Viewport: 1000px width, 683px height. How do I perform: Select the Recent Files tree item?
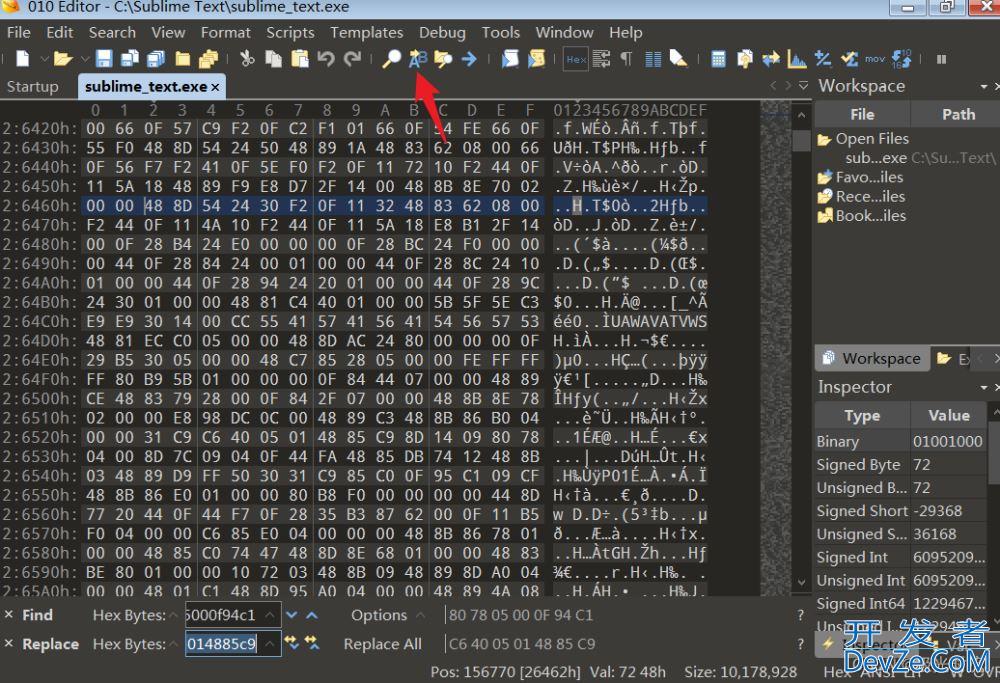(x=871, y=196)
